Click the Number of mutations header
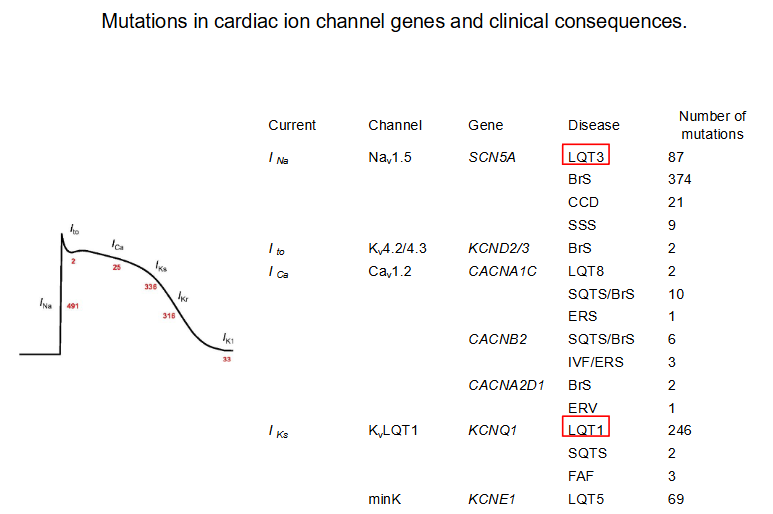Screen dimensions: 773x514 pos(712,125)
